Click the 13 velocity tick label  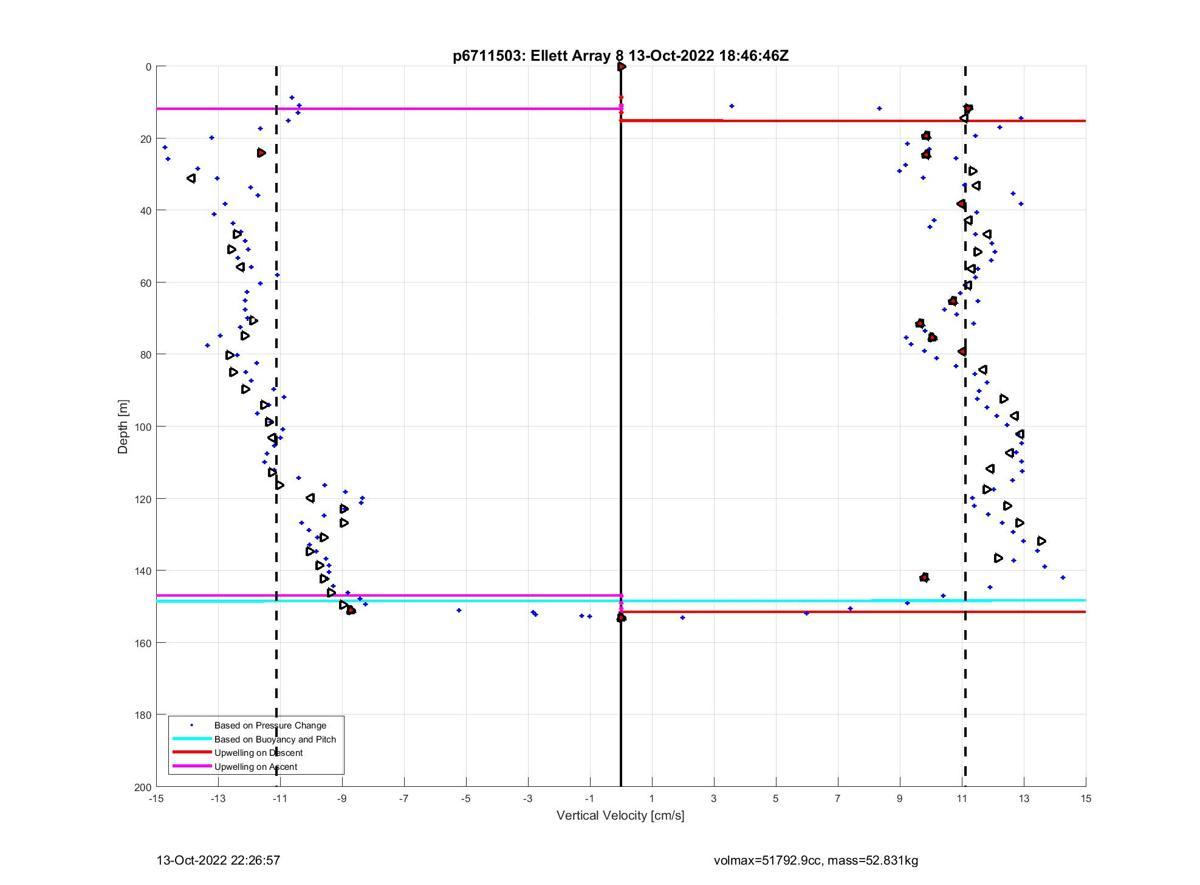tap(1024, 799)
